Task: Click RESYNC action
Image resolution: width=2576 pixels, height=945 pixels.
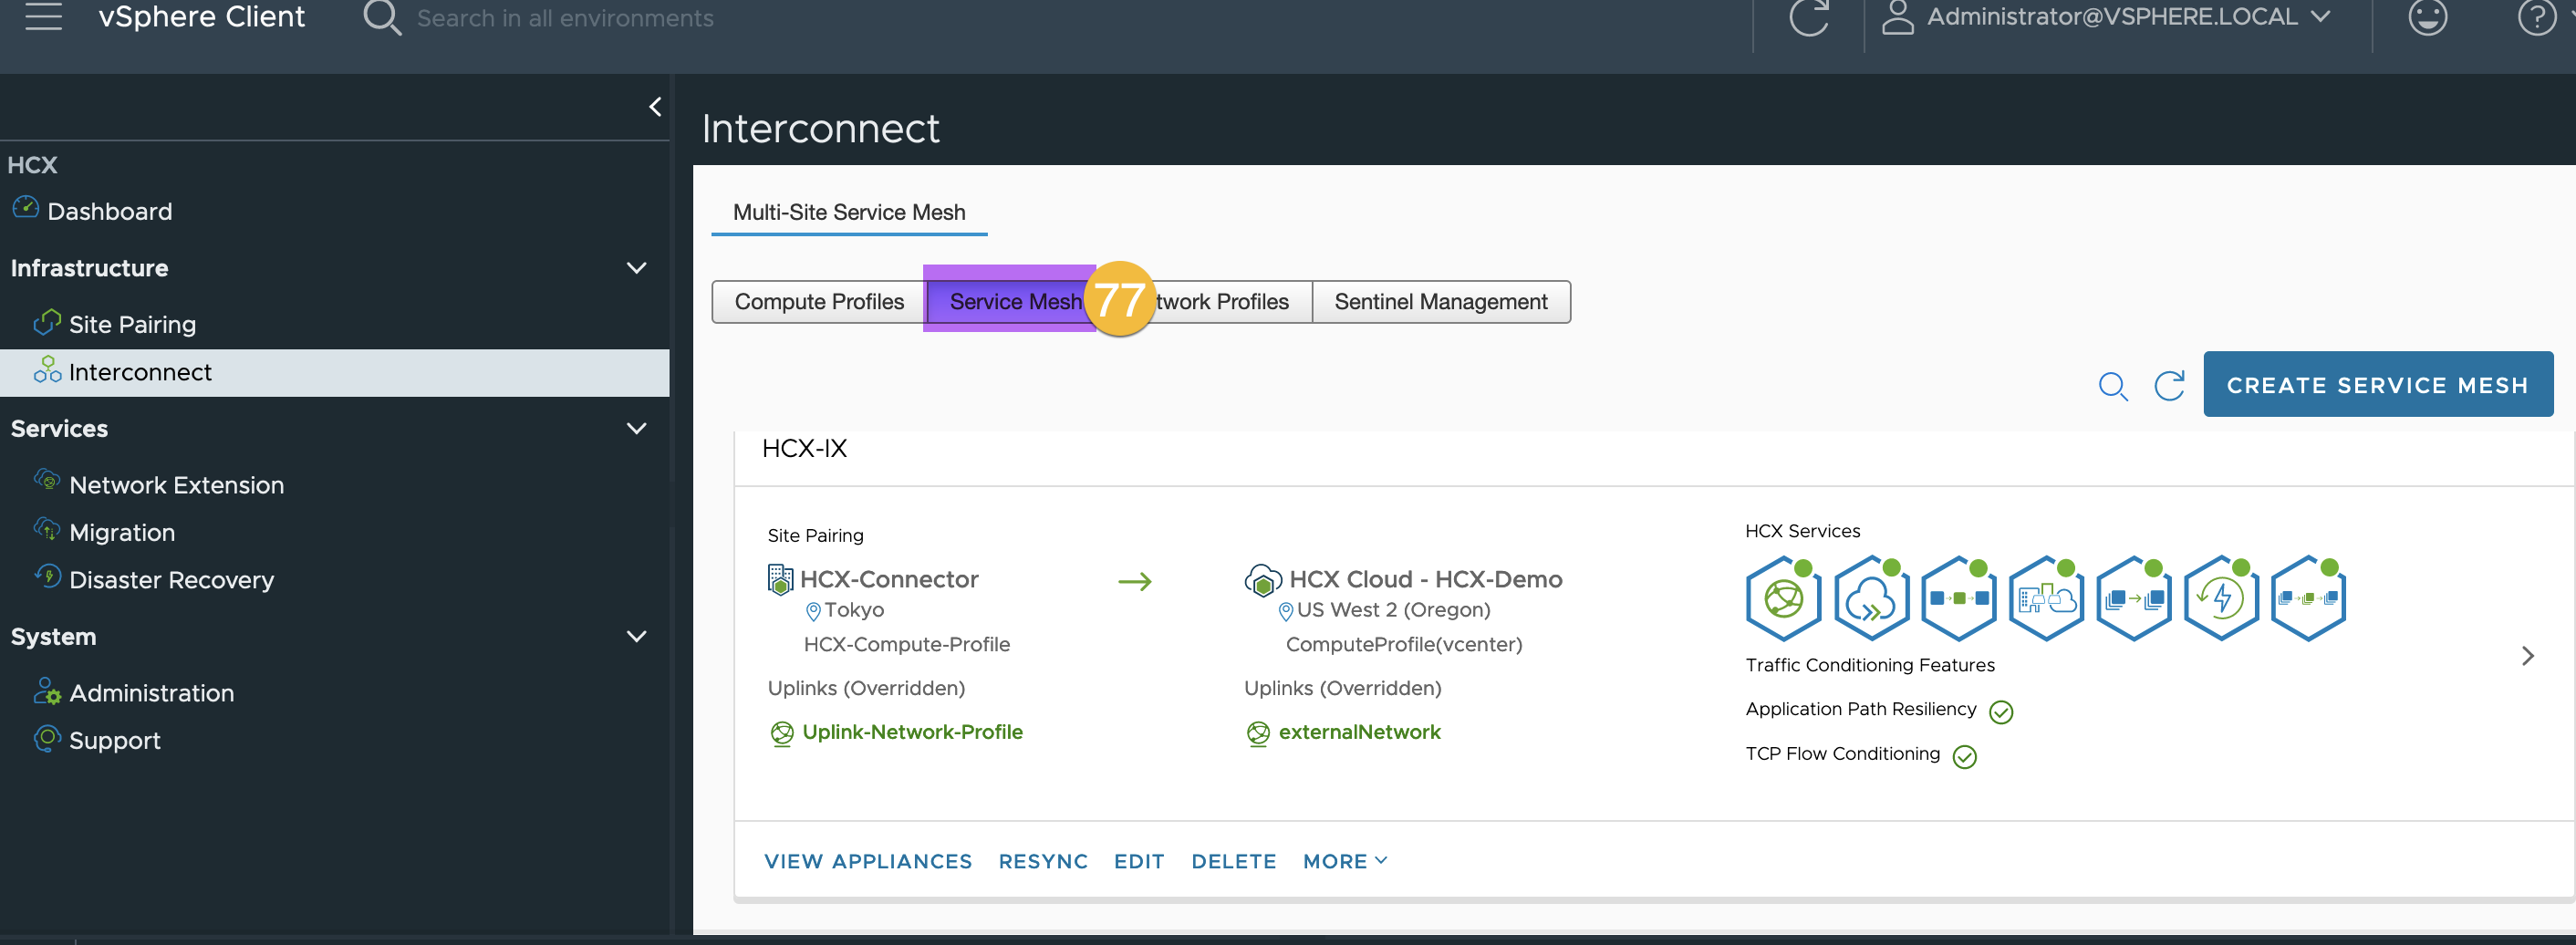Action: (1042, 861)
